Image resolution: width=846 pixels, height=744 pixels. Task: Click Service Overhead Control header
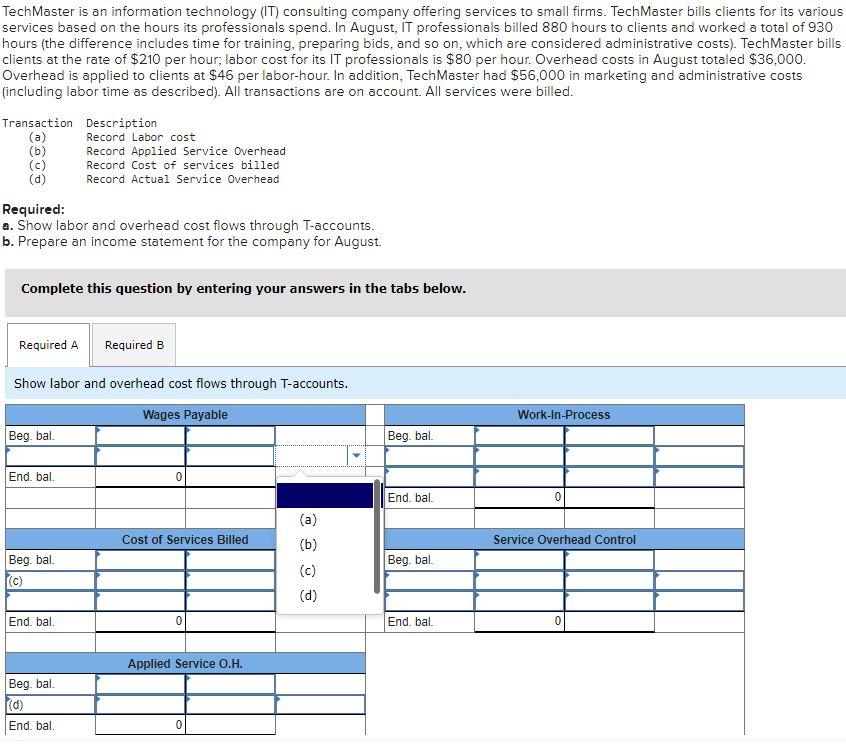point(564,540)
